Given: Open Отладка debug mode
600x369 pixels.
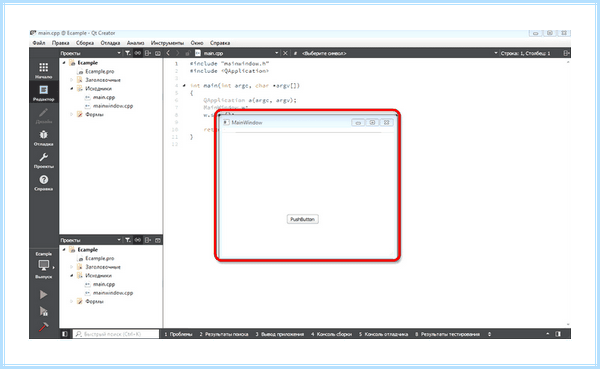Looking at the screenshot, I should pyautogui.click(x=44, y=138).
